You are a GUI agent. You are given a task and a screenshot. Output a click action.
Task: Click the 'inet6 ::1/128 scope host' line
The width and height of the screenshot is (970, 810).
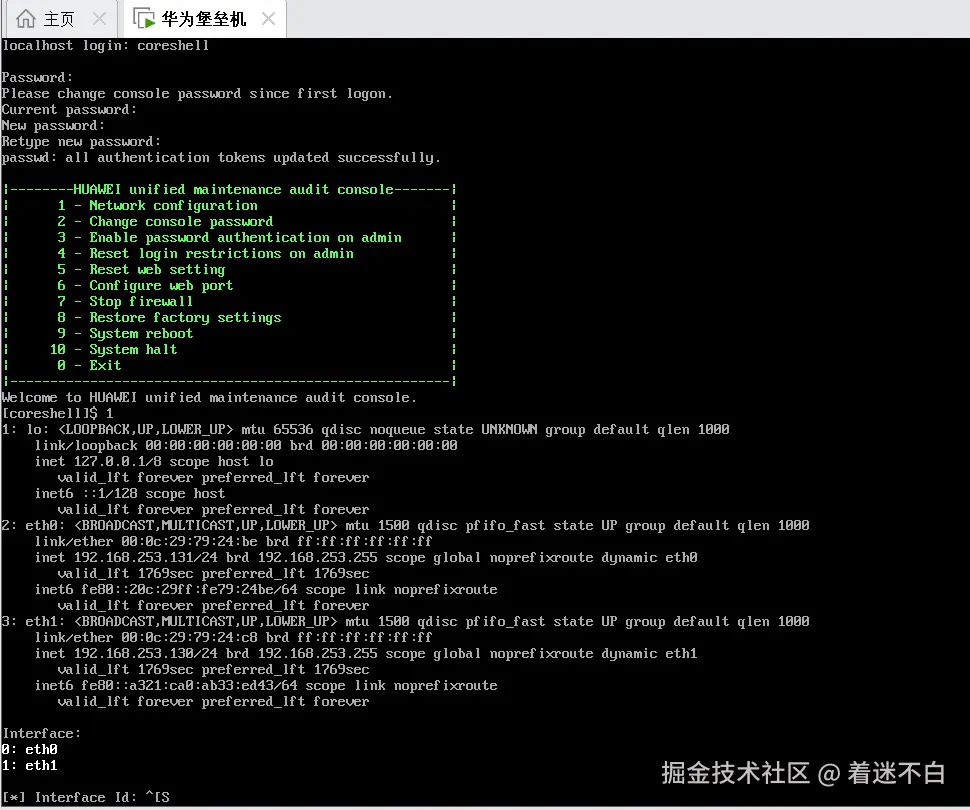(130, 494)
